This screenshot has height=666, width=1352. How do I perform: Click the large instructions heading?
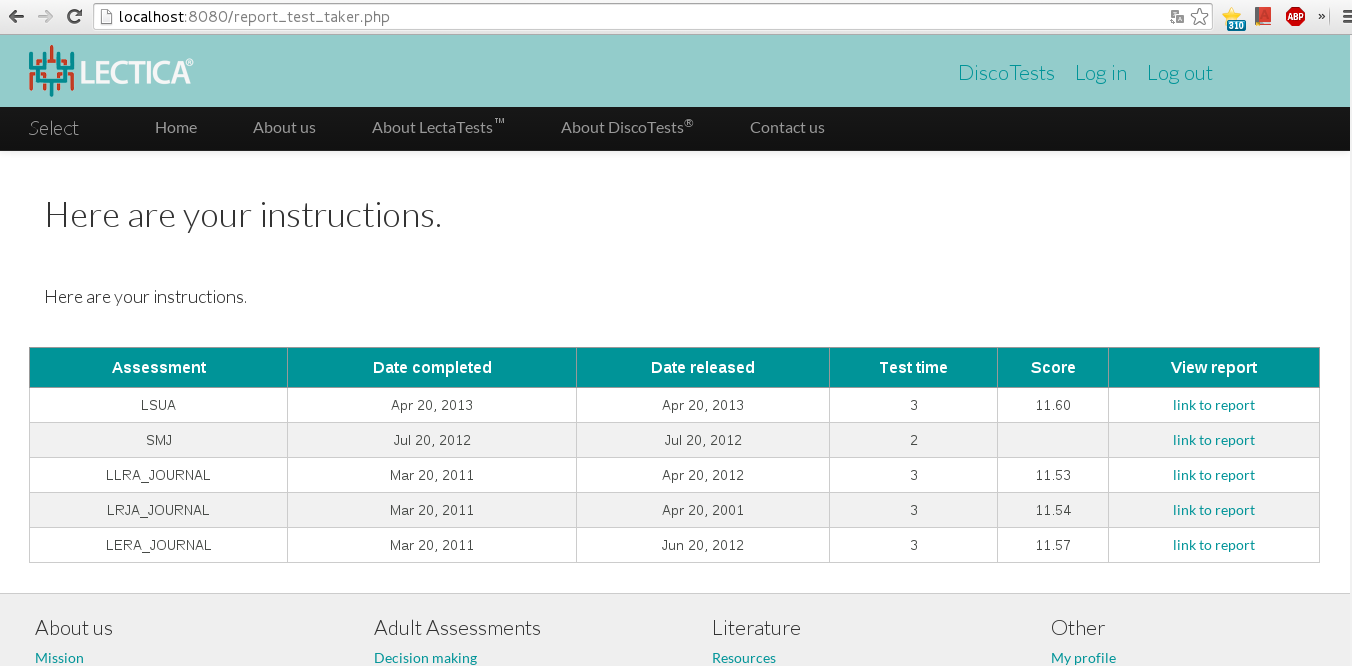tap(243, 215)
